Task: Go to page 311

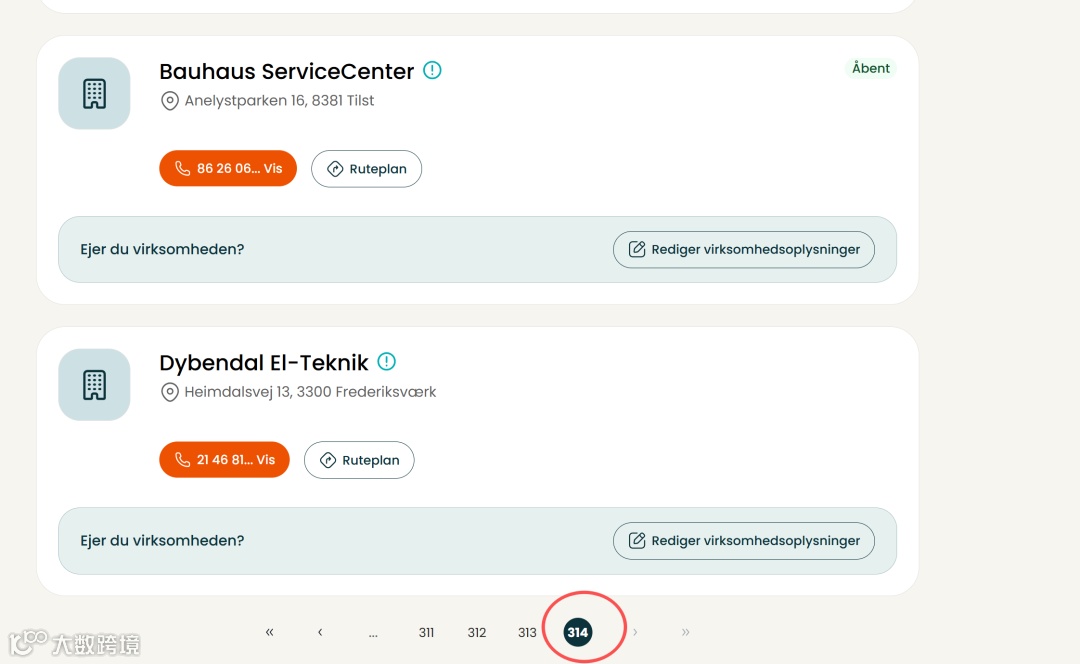Action: pos(426,632)
